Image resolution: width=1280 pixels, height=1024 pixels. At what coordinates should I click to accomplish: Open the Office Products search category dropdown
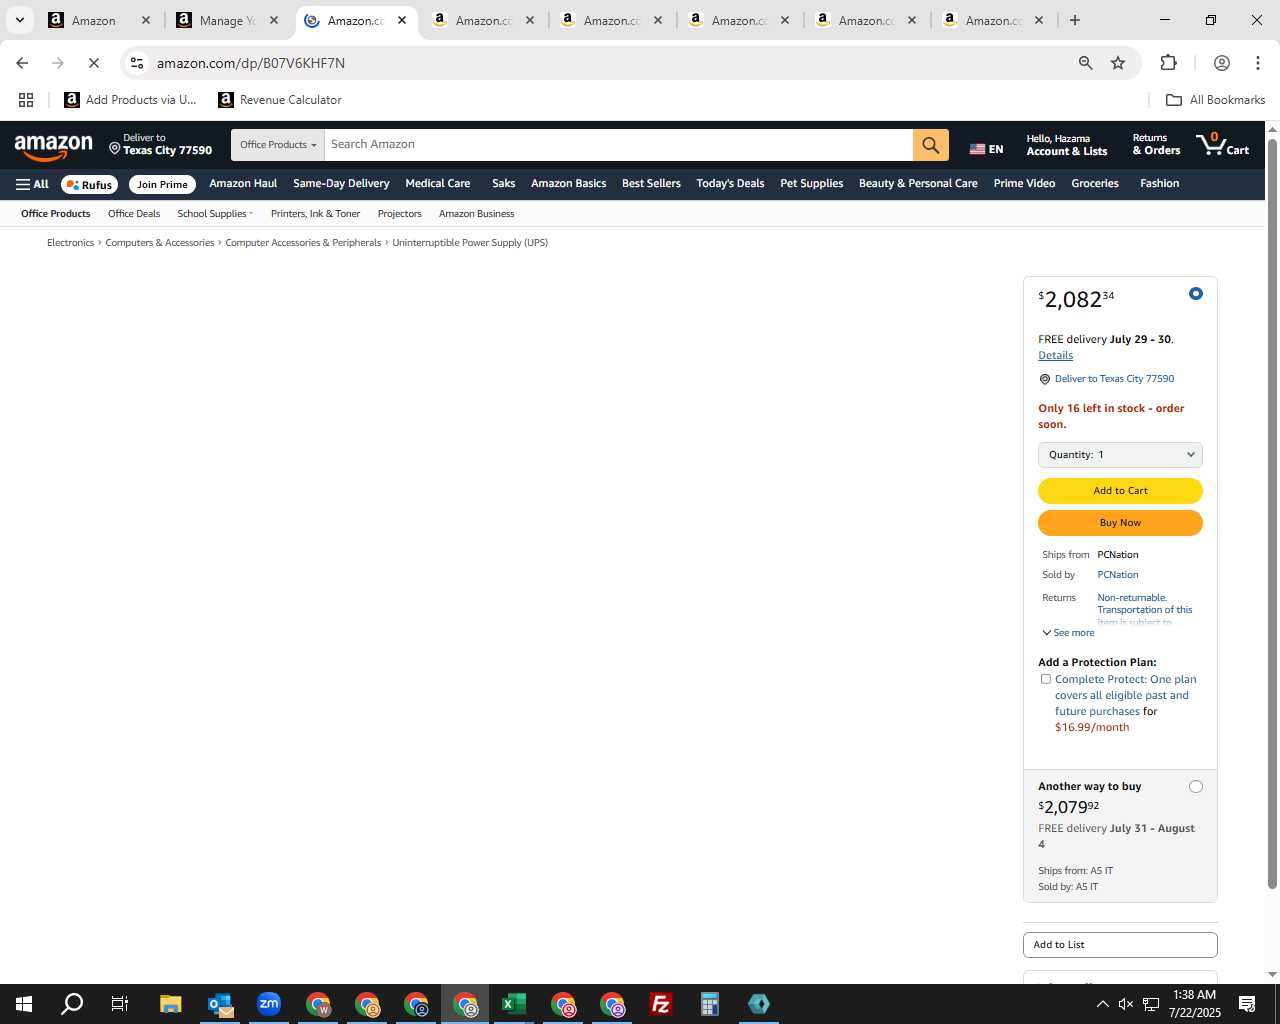tap(278, 145)
